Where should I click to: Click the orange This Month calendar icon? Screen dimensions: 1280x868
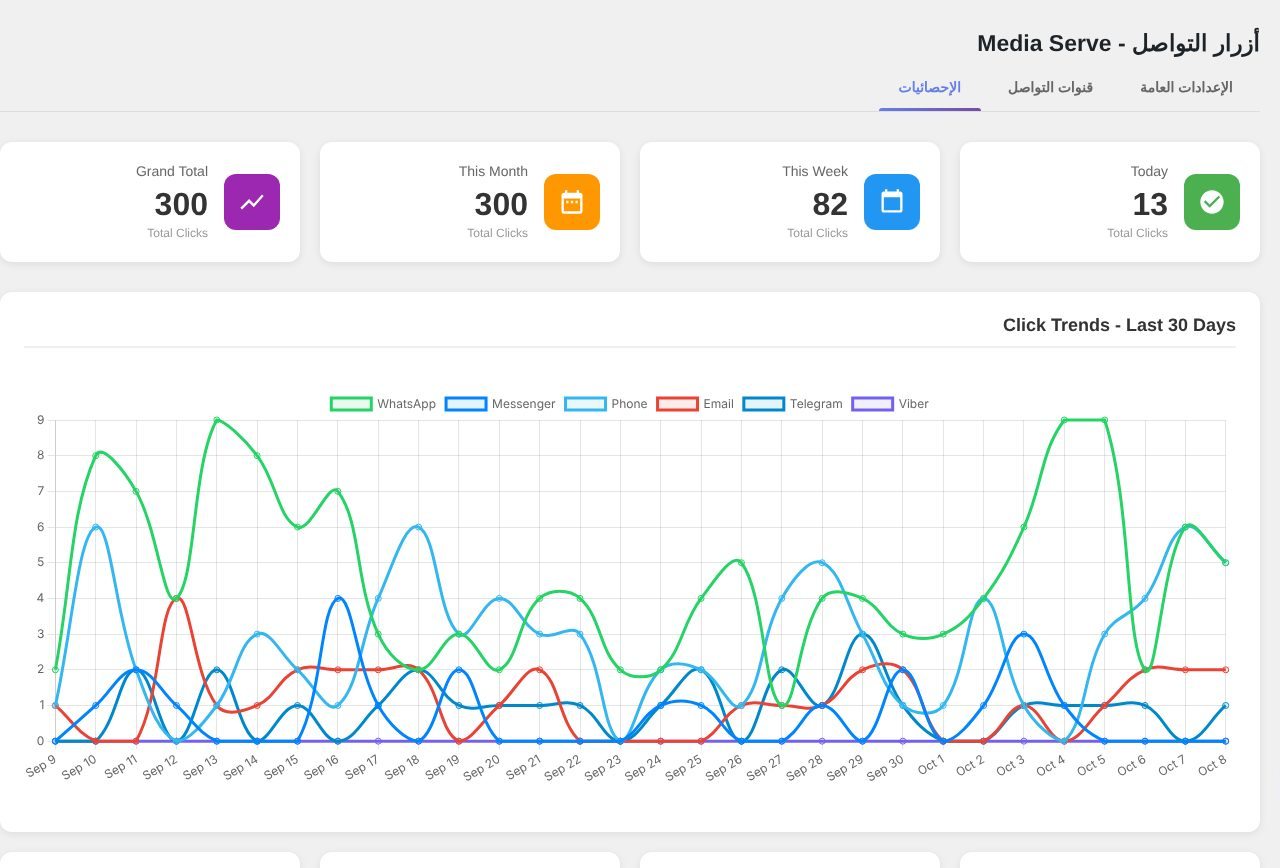[572, 202]
